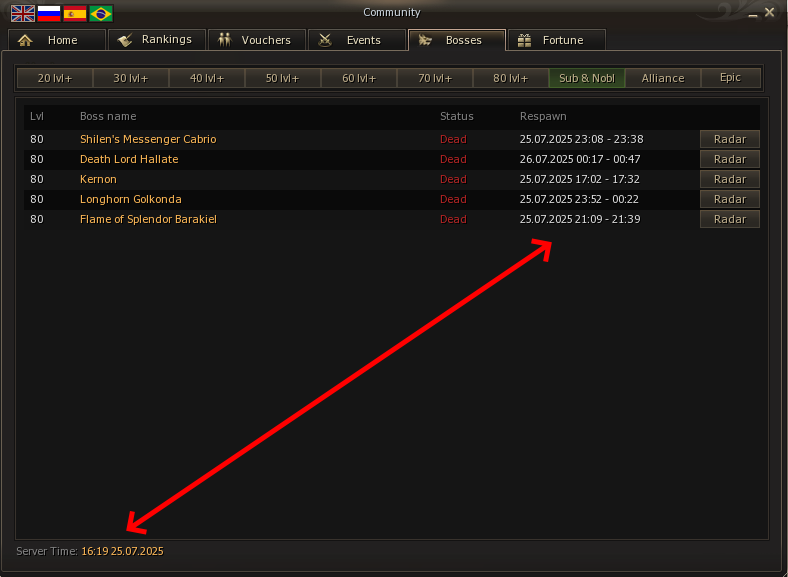Screen dimensions: 788x577
Task: Select the Sub & Nobl filter
Action: tap(587, 78)
